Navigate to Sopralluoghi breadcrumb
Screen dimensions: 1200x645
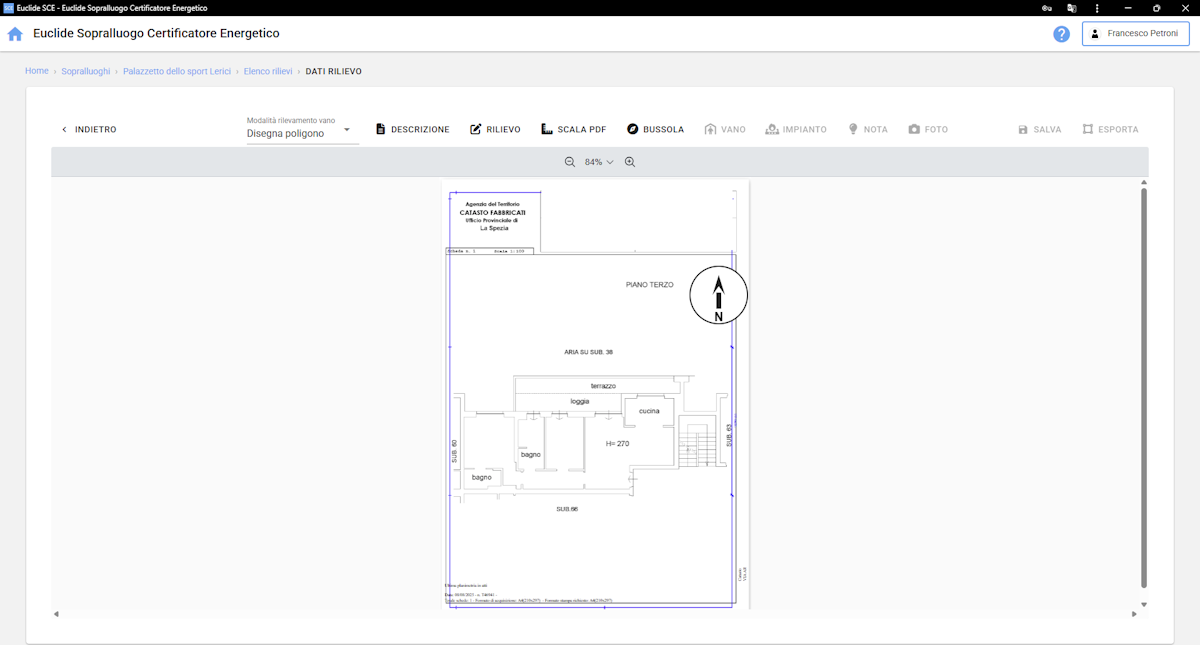pos(86,72)
